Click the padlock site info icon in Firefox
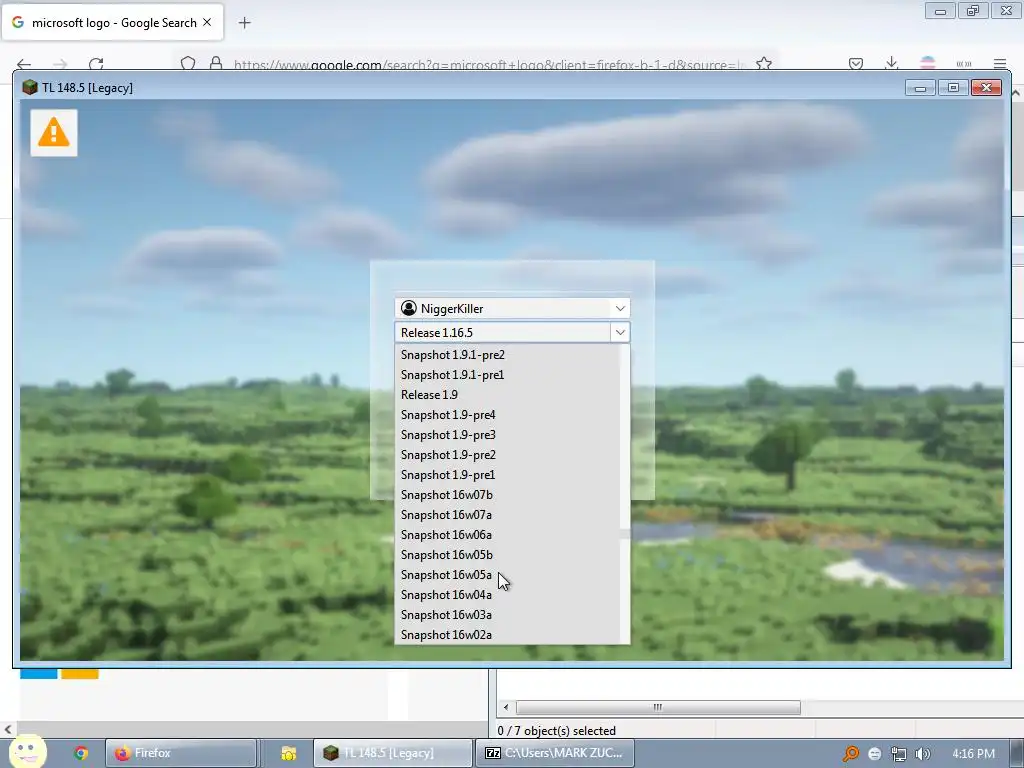 216,64
